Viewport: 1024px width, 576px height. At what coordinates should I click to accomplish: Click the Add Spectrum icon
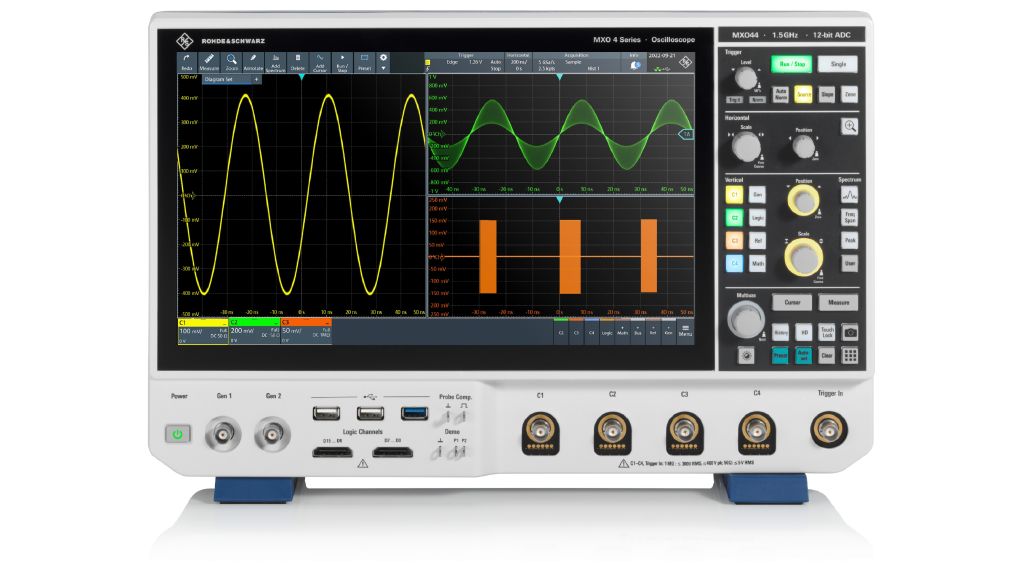(x=276, y=62)
